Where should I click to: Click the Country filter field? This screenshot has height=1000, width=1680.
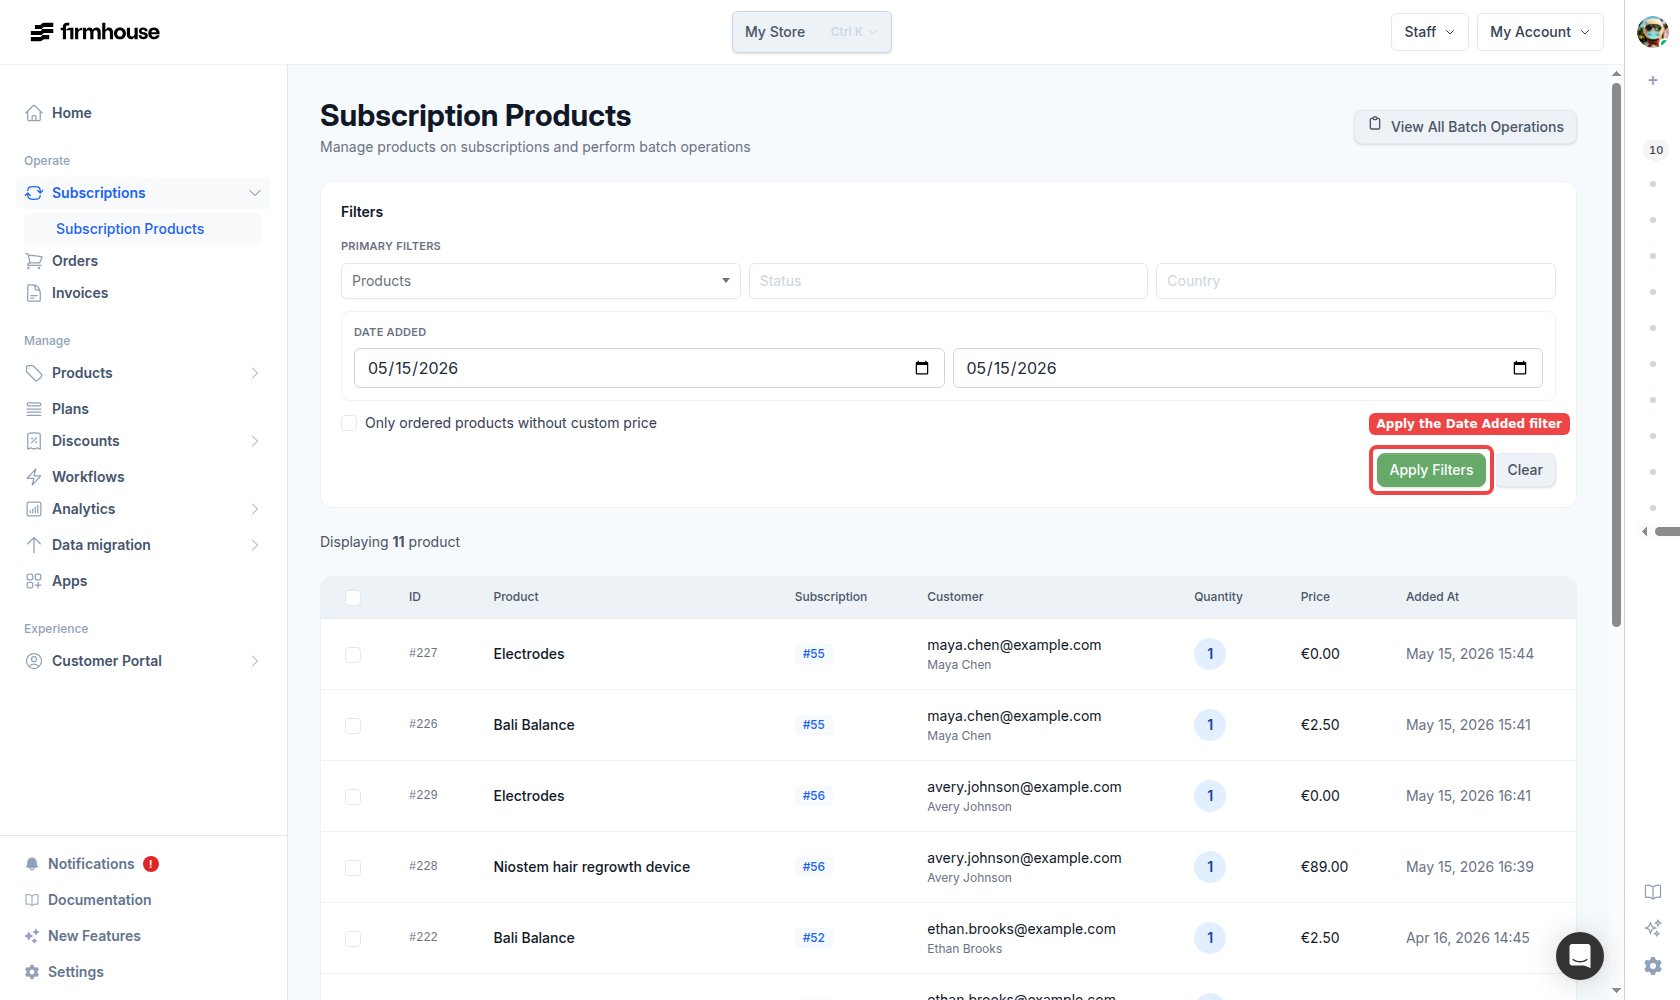[1355, 281]
